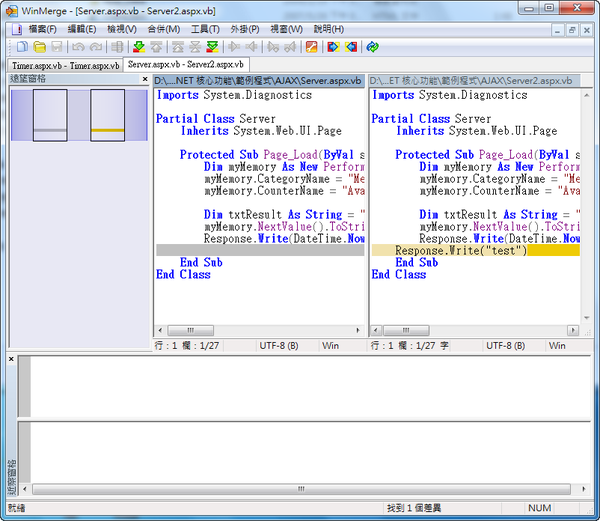Open the 外掛(P) menu

tap(245, 29)
